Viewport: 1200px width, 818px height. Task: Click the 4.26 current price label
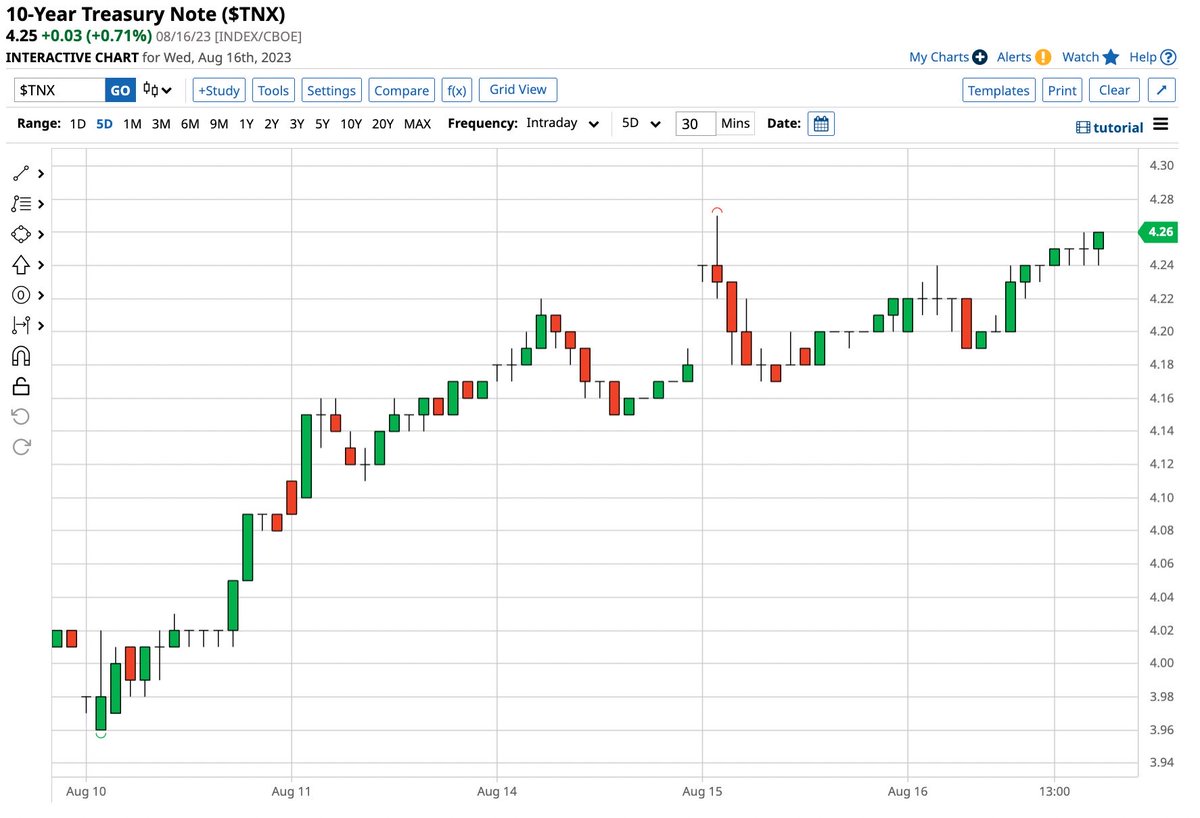click(x=1157, y=232)
